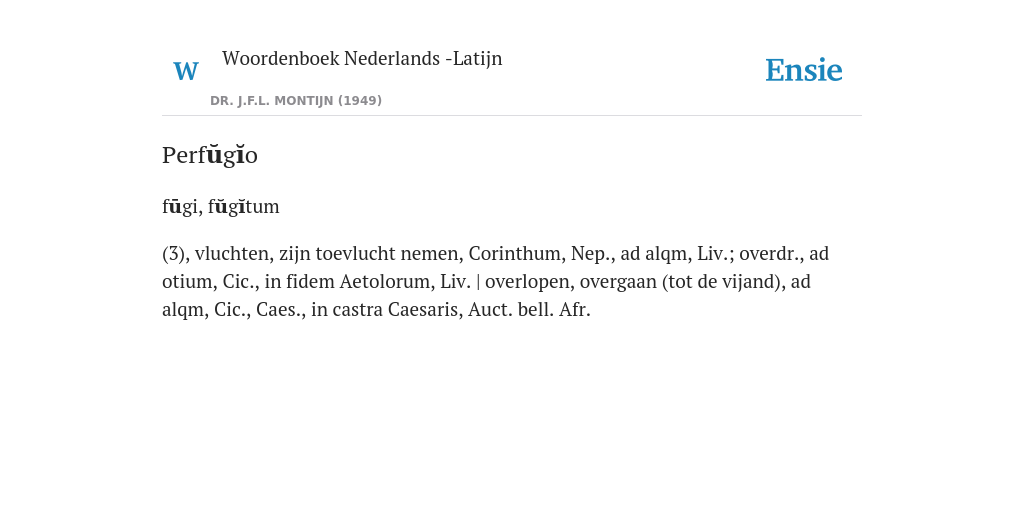Open the Ensie logo link
The height and width of the screenshot is (512, 1024).
[804, 70]
